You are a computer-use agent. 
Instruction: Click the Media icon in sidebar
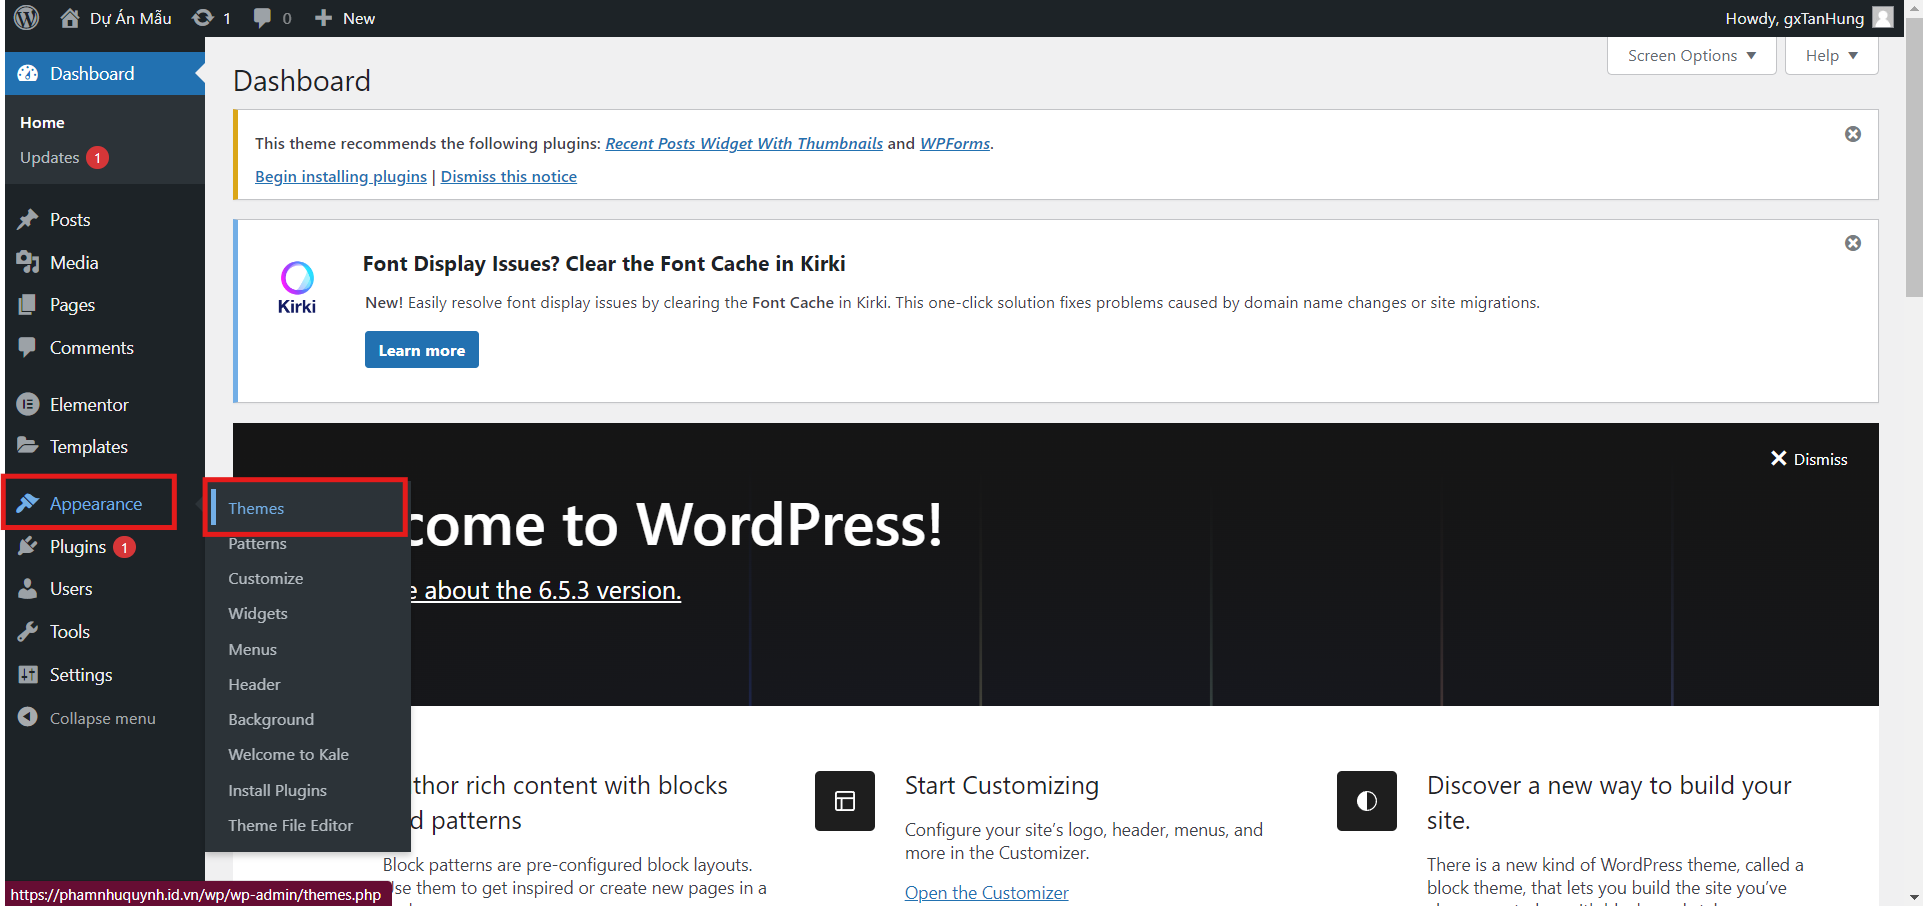(x=28, y=262)
